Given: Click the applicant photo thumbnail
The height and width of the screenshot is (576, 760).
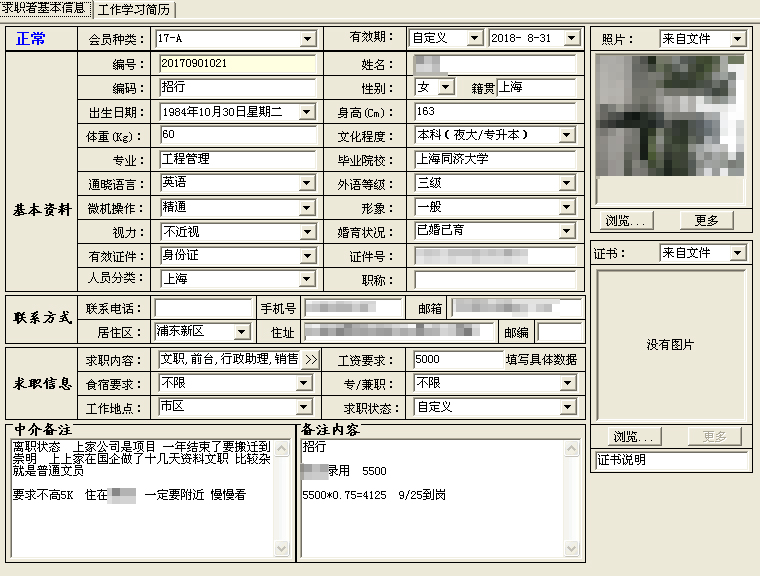Looking at the screenshot, I should click(670, 115).
